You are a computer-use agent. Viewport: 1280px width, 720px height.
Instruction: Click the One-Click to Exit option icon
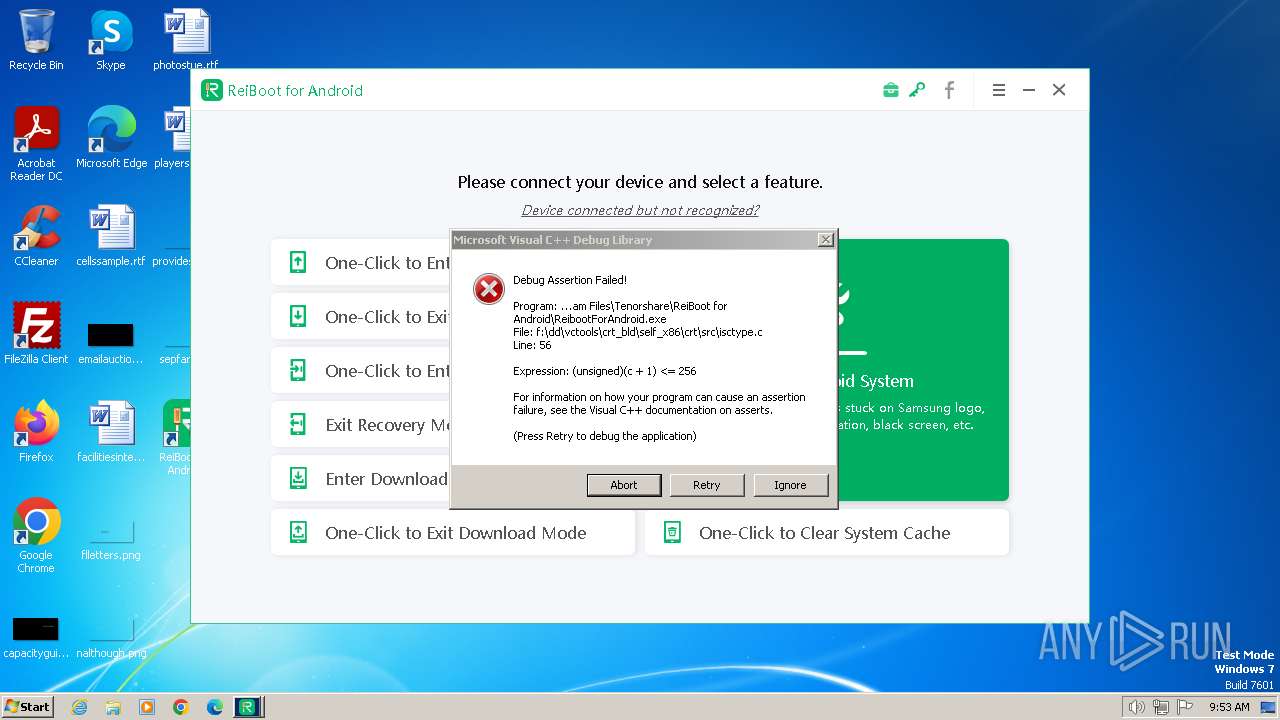click(298, 317)
